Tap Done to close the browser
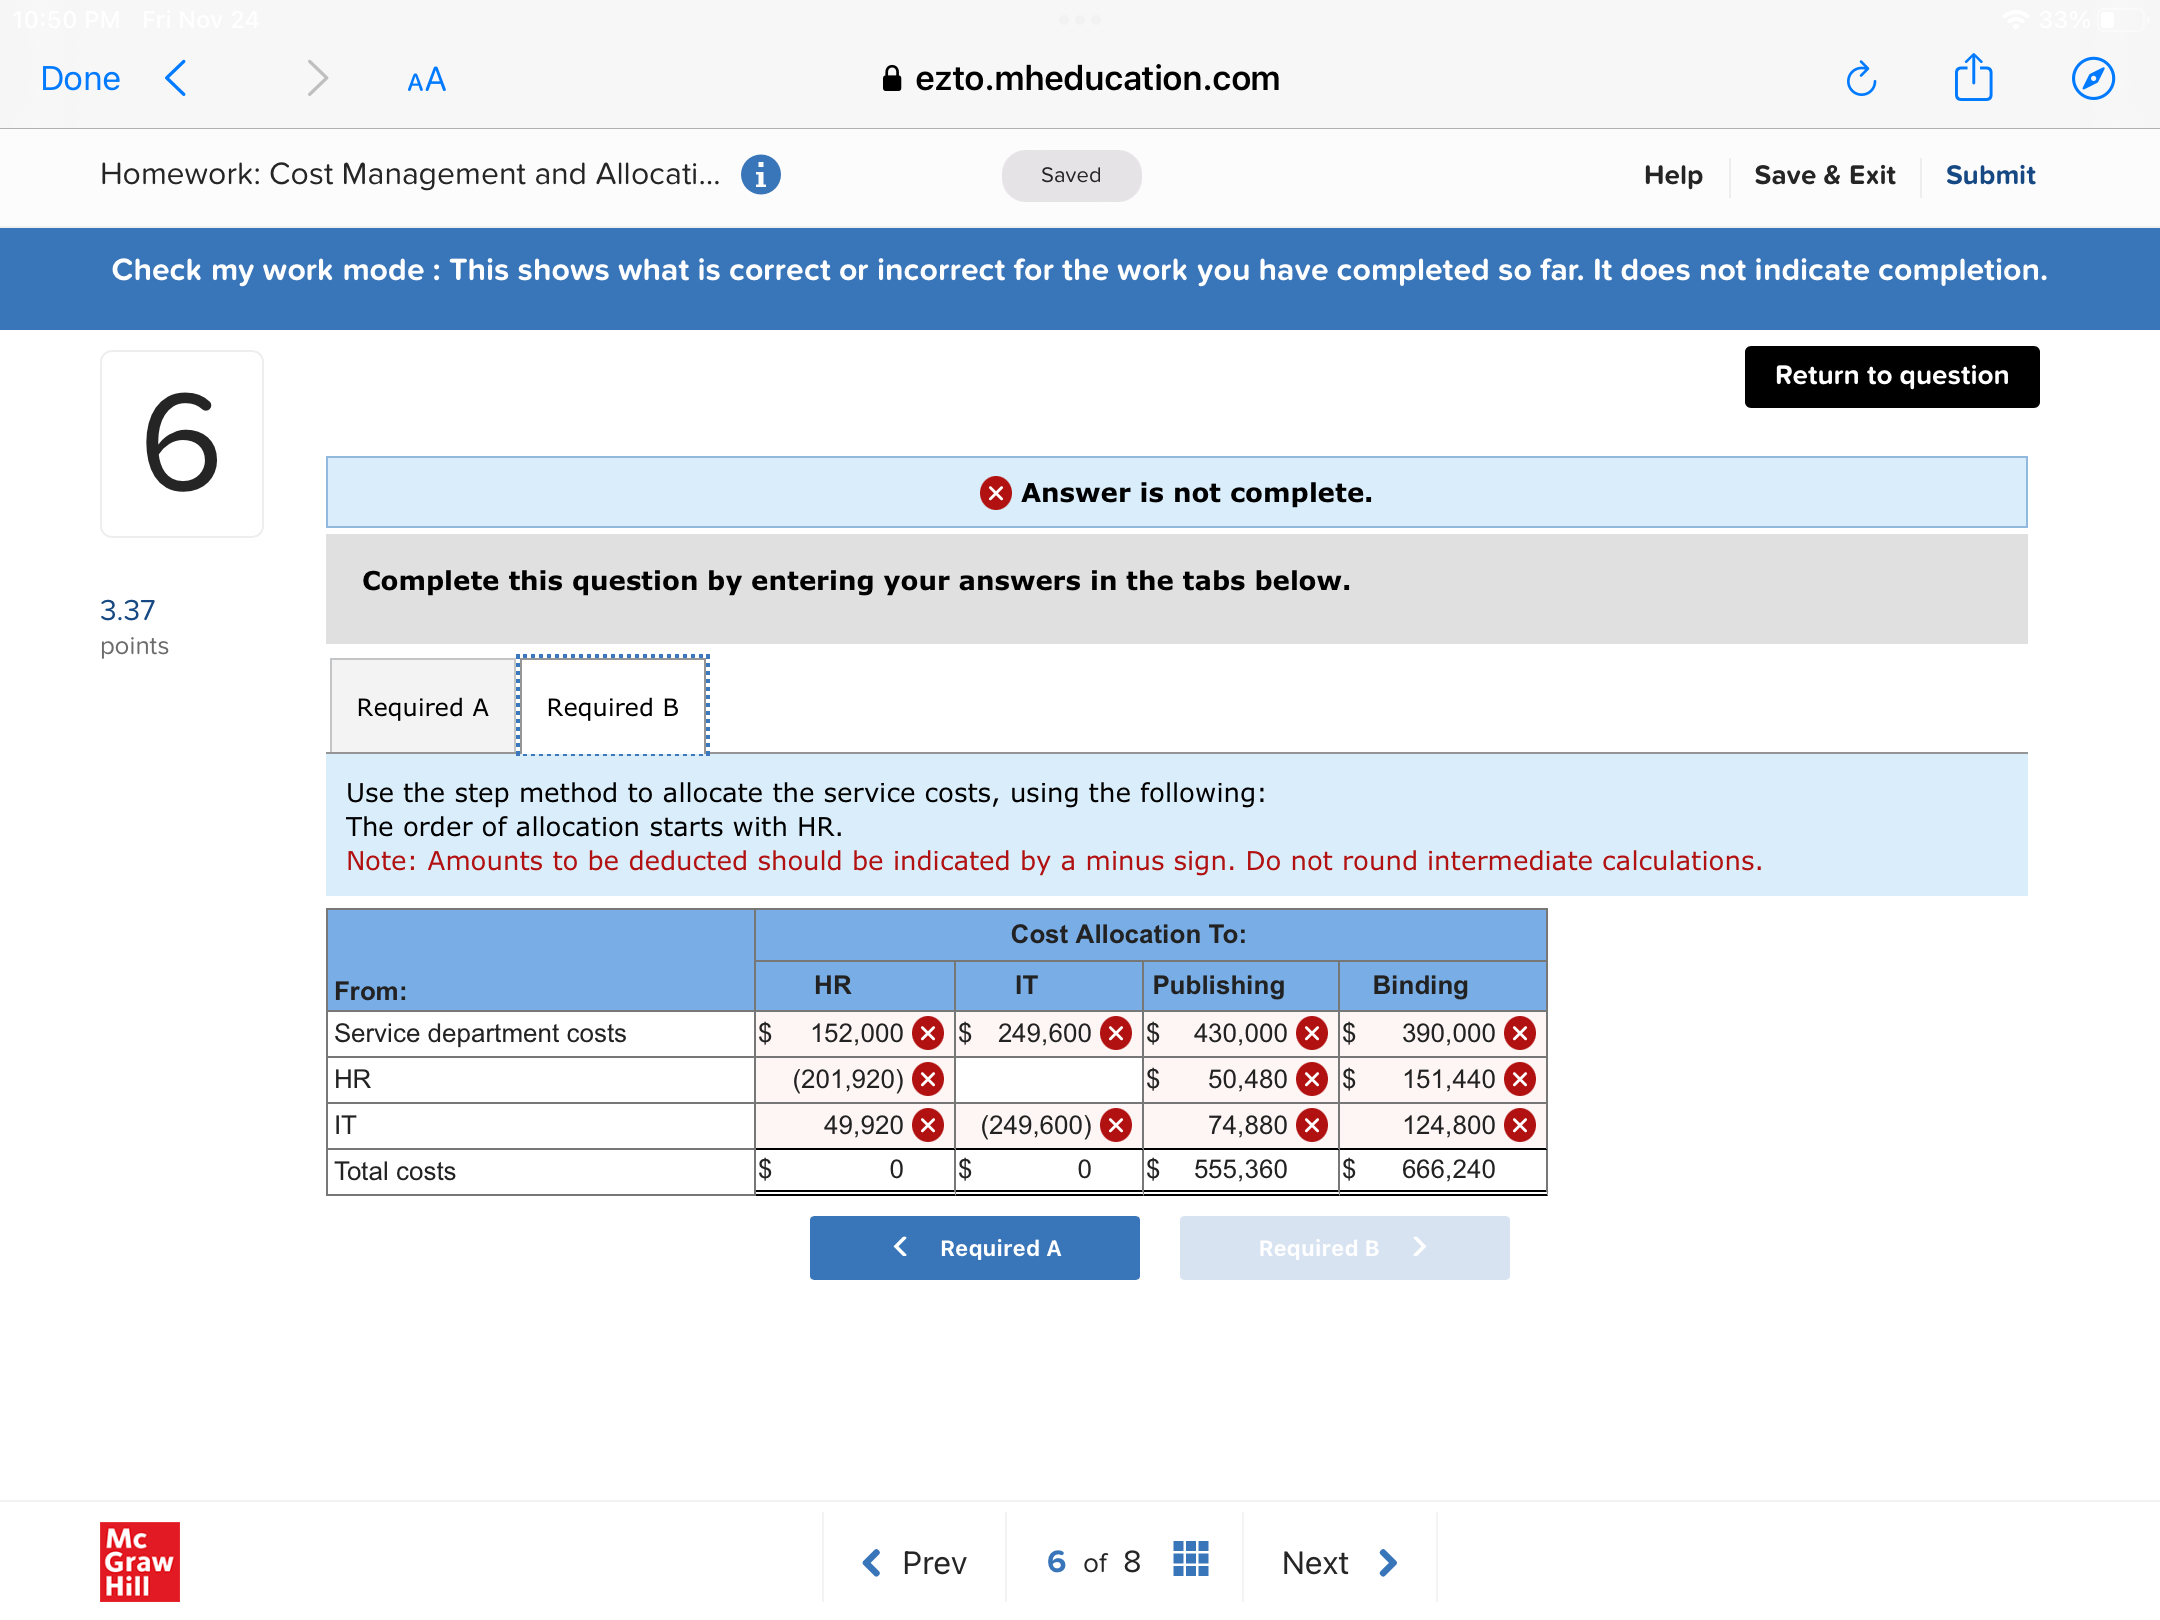This screenshot has width=2160, height=1620. 80,78
